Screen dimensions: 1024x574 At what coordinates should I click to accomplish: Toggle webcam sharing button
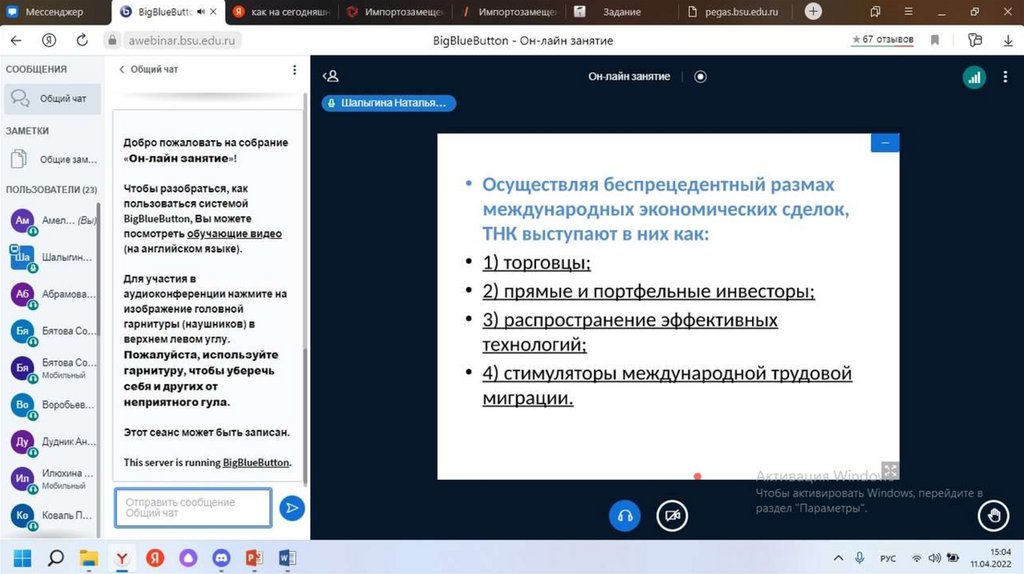tap(672, 515)
